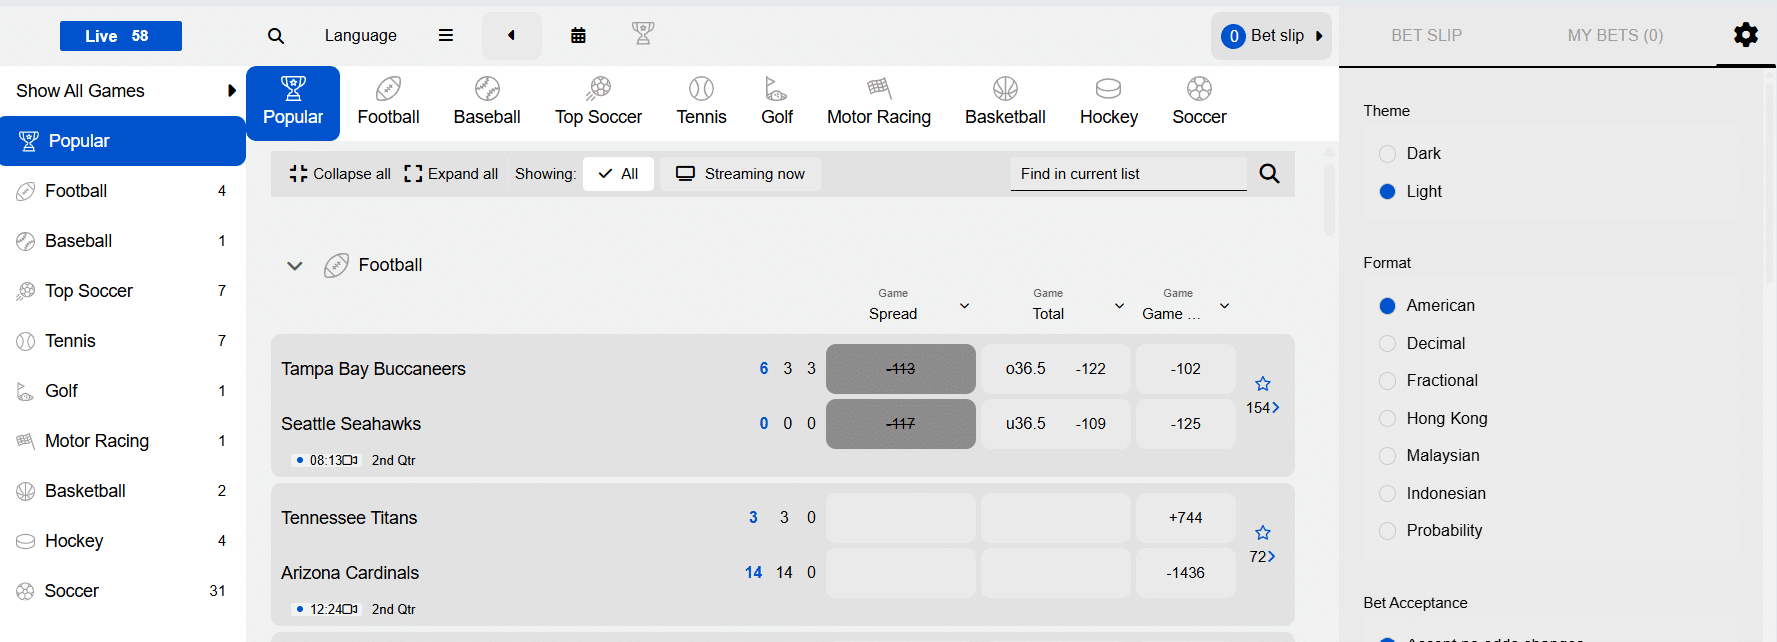The height and width of the screenshot is (642, 1777).
Task: Select Decimal odds format
Action: pyautogui.click(x=1387, y=344)
